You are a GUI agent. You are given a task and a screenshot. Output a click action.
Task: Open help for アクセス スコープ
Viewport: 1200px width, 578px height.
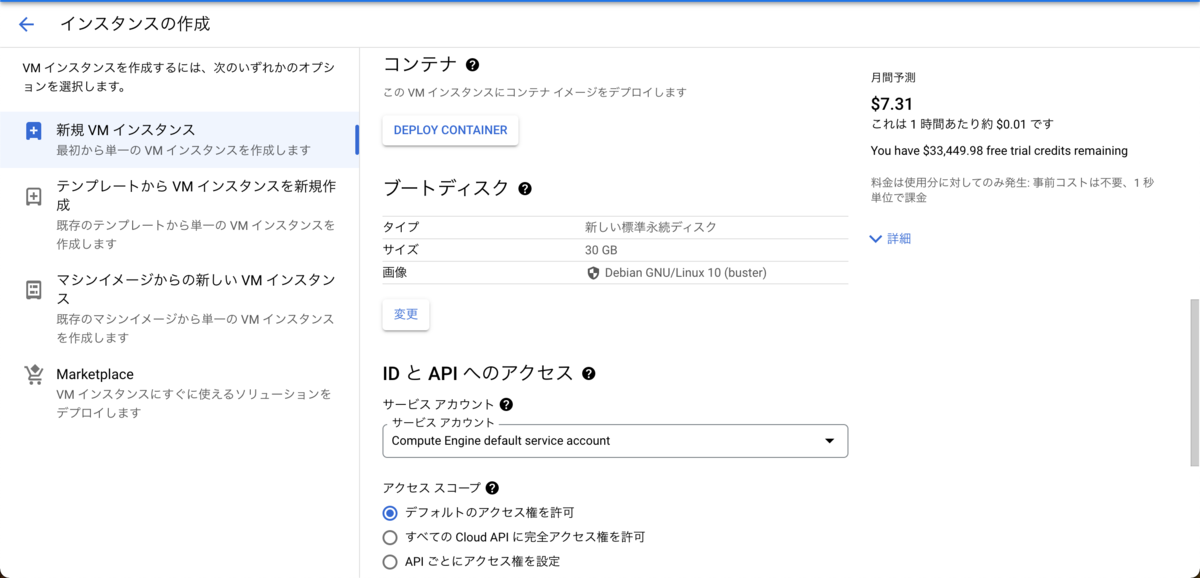click(x=492, y=488)
